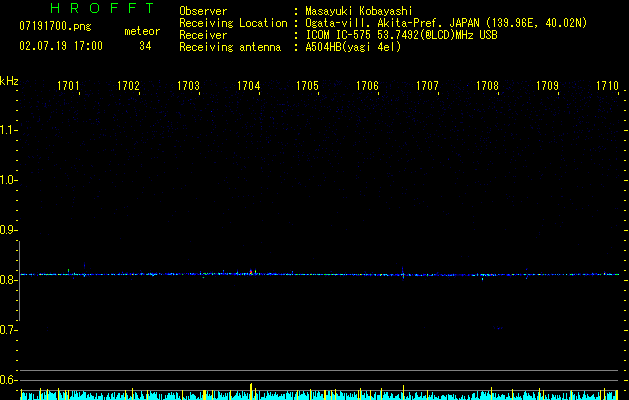Viewport: 629px width, 400px height.
Task: Click the 0.8 kHz frequency label
Action: [x=8, y=280]
